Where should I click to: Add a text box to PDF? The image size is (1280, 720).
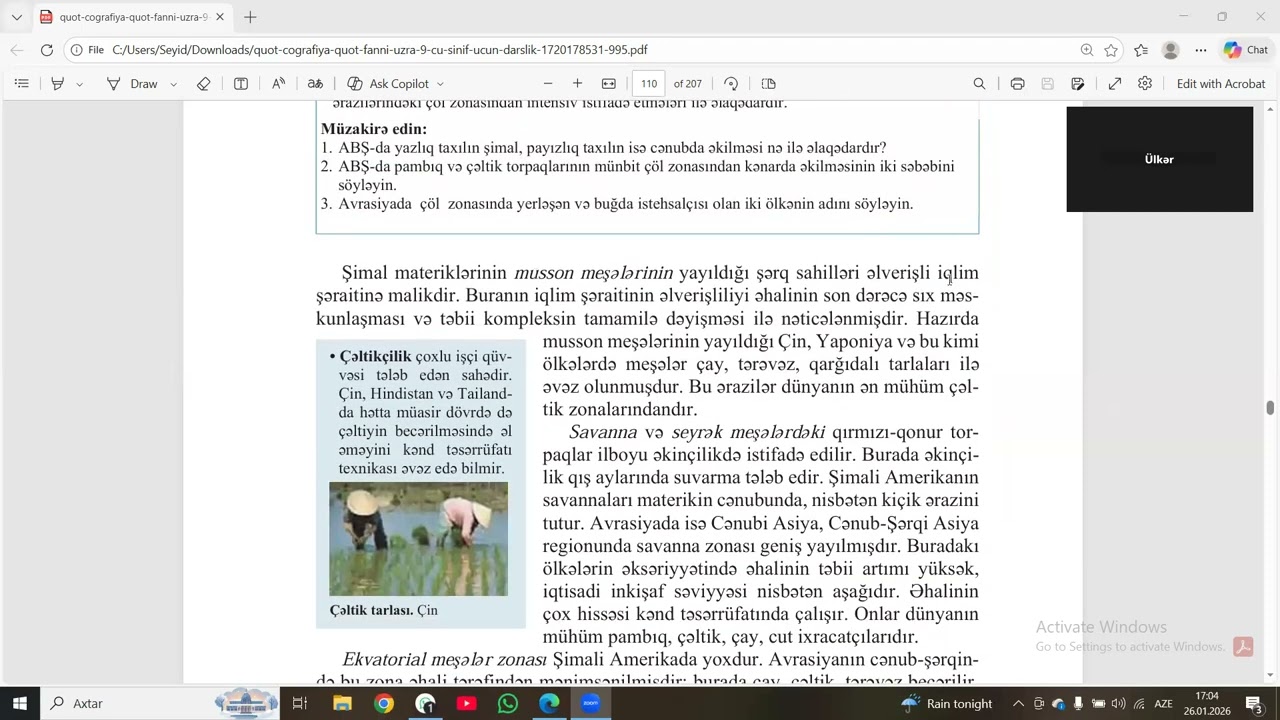241,84
